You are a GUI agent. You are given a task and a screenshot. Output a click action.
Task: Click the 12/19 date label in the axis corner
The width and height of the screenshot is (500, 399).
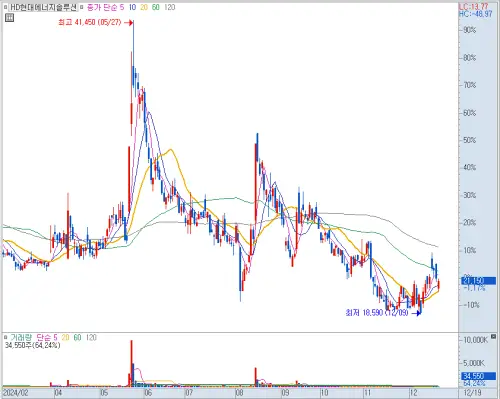click(x=472, y=393)
